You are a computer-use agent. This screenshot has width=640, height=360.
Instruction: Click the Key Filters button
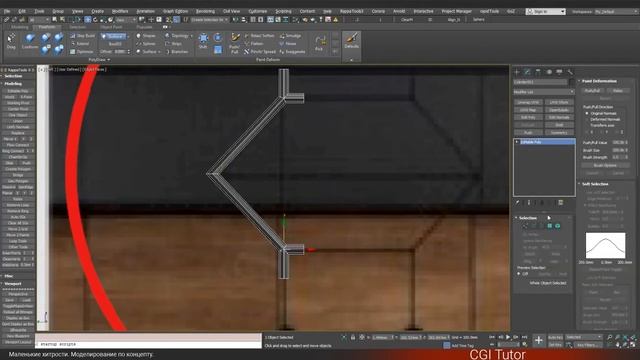(x=587, y=345)
